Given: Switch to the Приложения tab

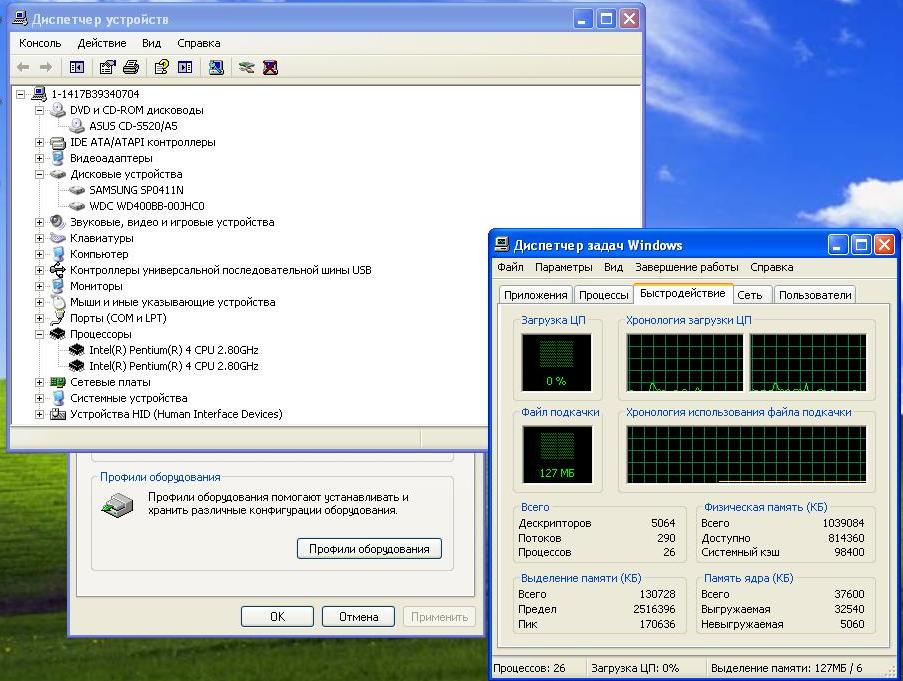Looking at the screenshot, I should point(536,295).
